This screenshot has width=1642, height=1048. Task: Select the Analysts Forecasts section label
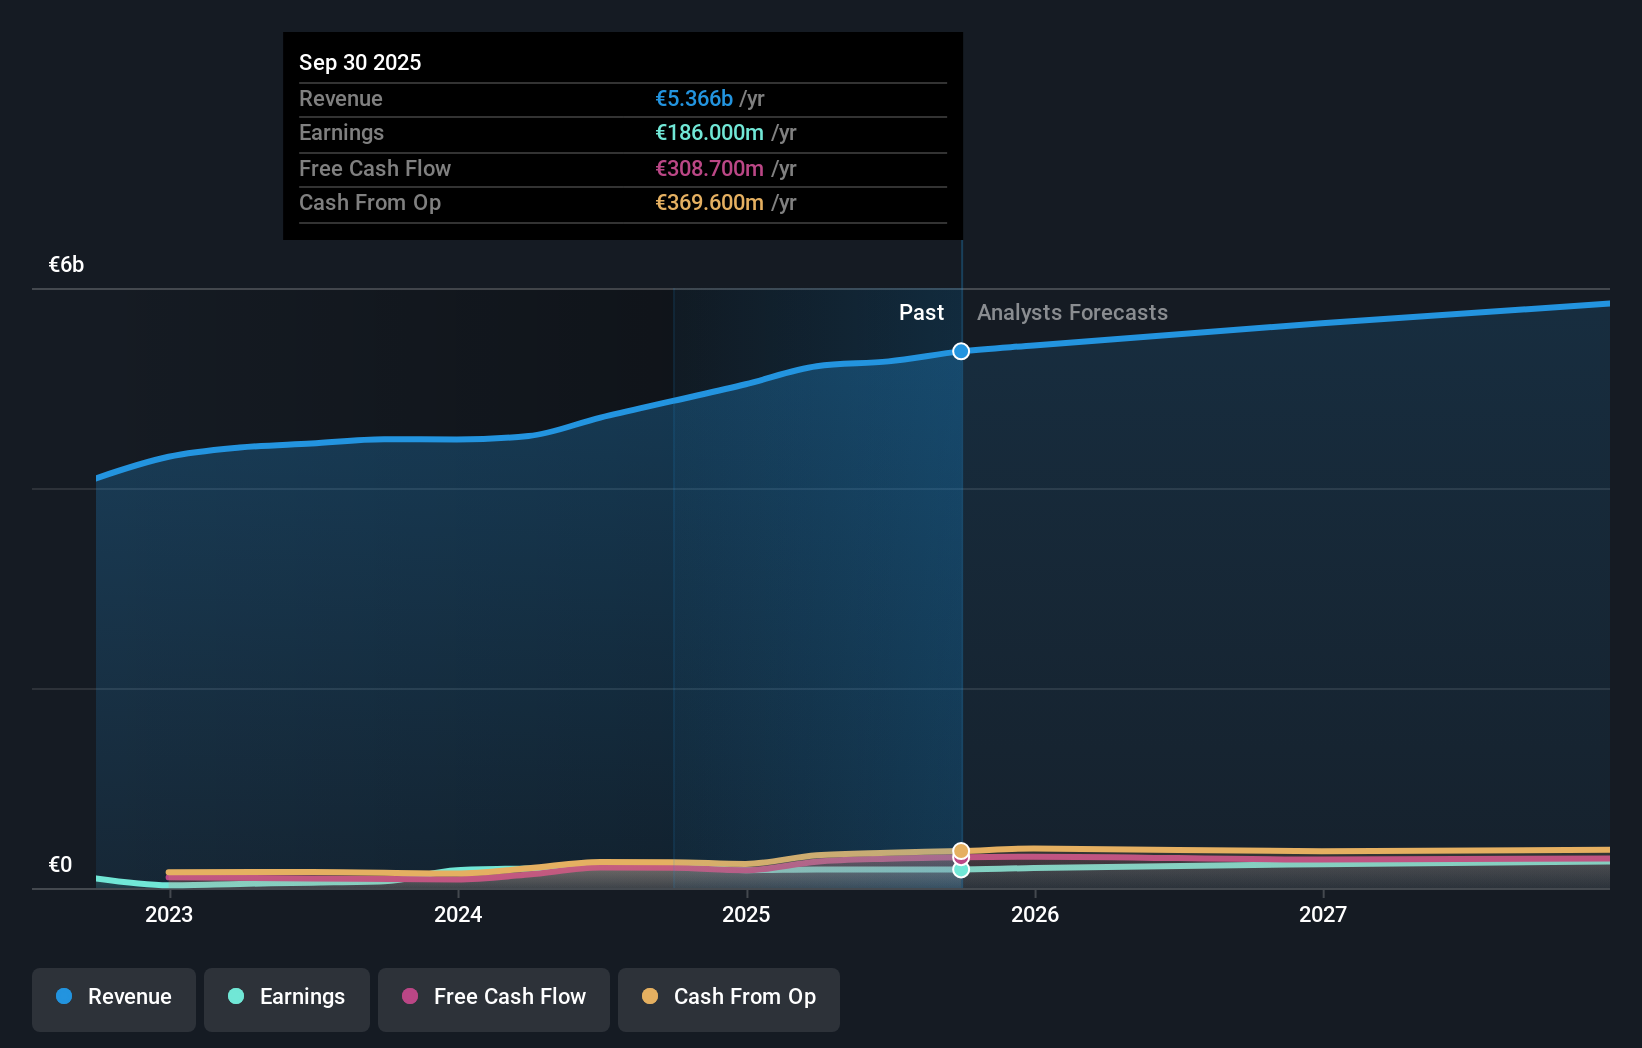(1072, 312)
